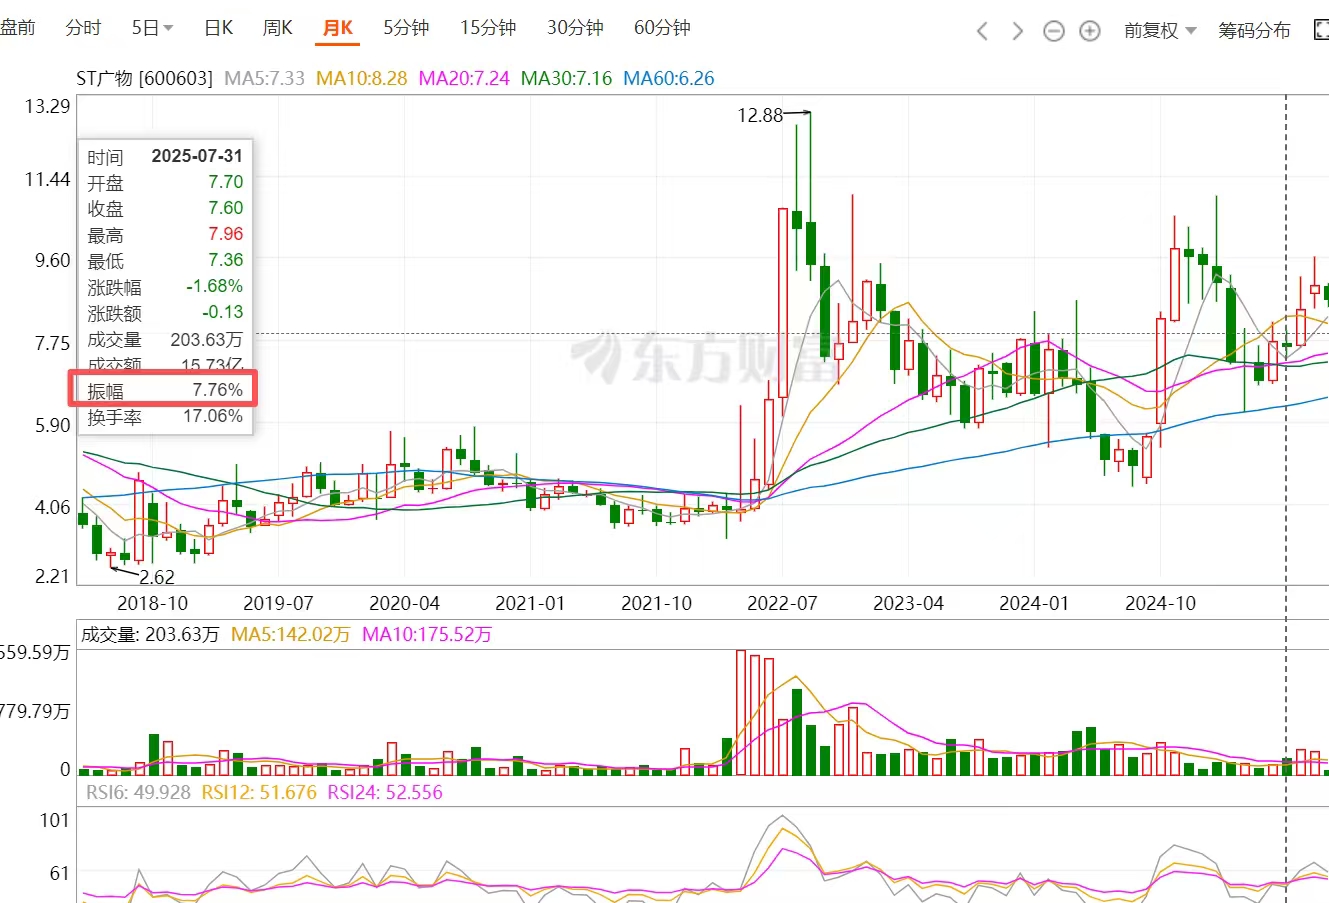Click 开盘 value 7.70

[x=226, y=182]
